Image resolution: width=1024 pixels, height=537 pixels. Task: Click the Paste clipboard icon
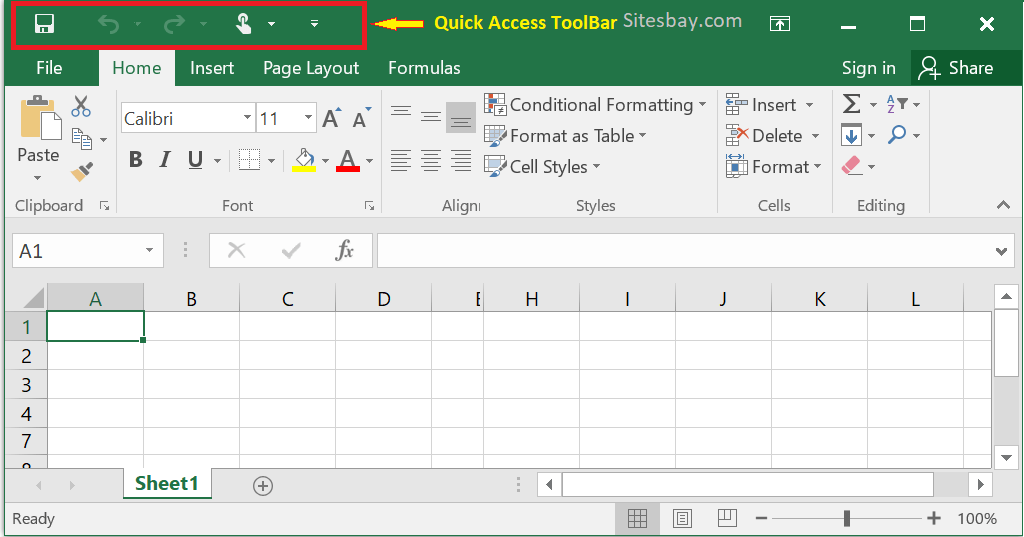pyautogui.click(x=40, y=118)
